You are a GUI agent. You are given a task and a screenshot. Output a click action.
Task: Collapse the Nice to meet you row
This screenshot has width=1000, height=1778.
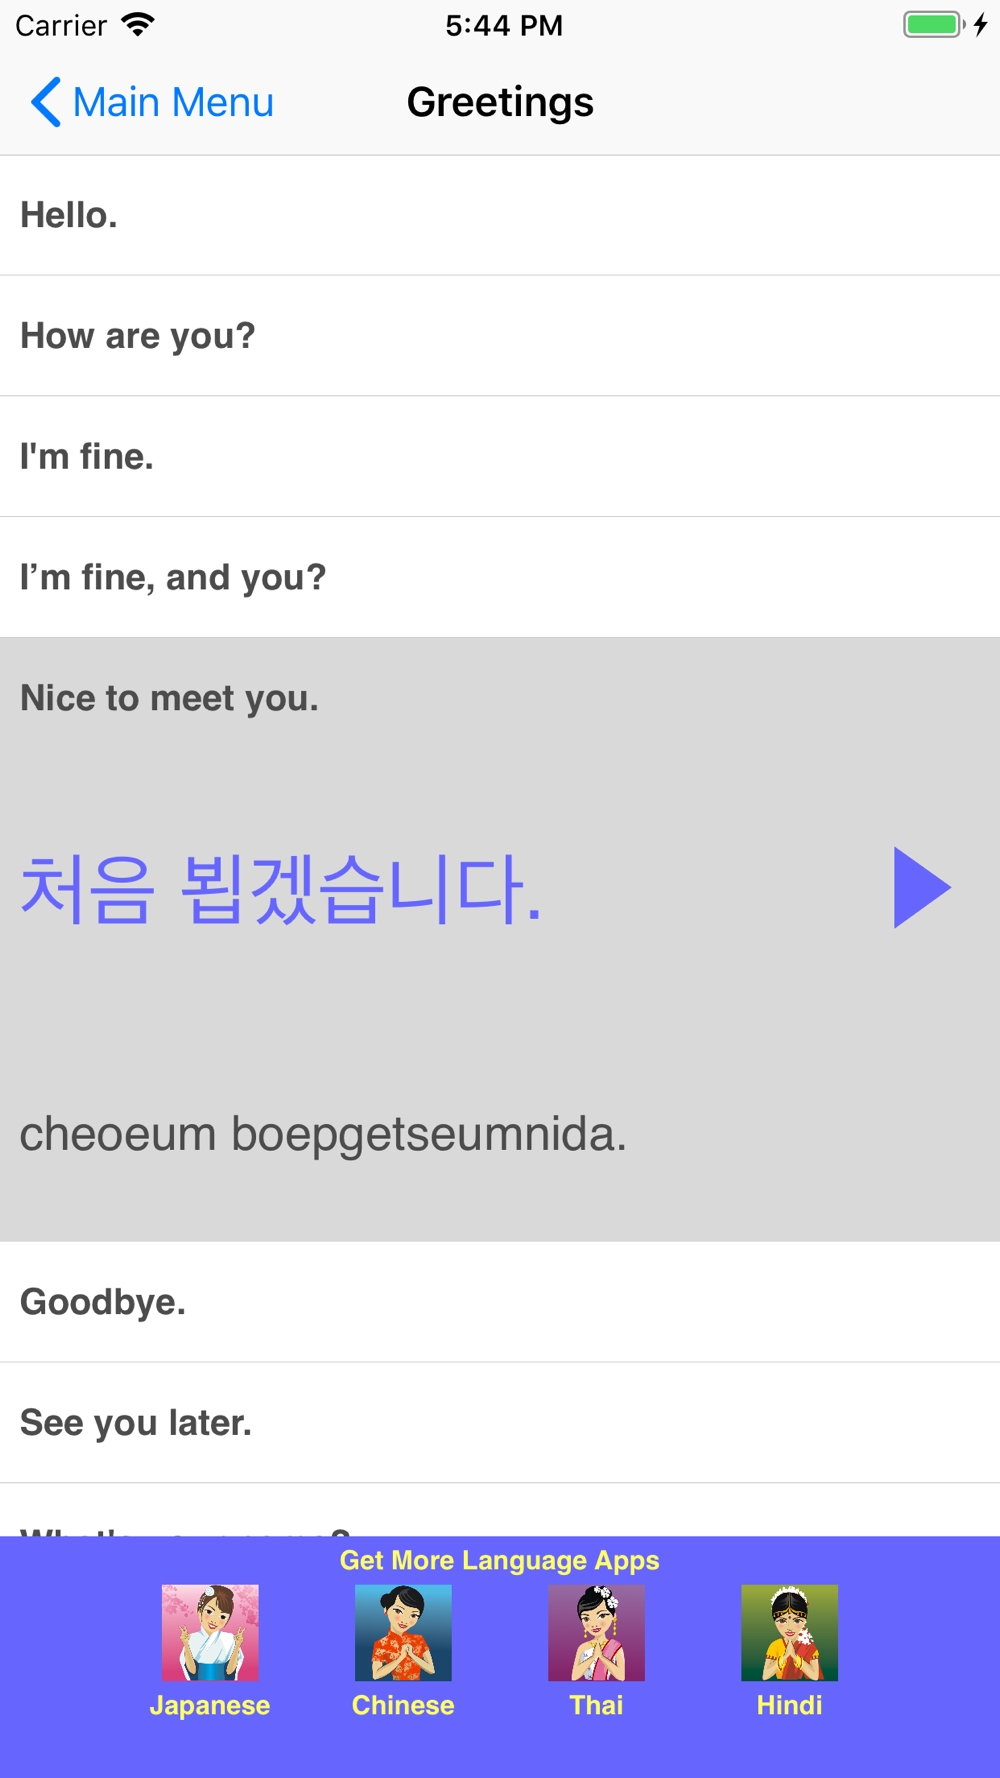point(169,698)
